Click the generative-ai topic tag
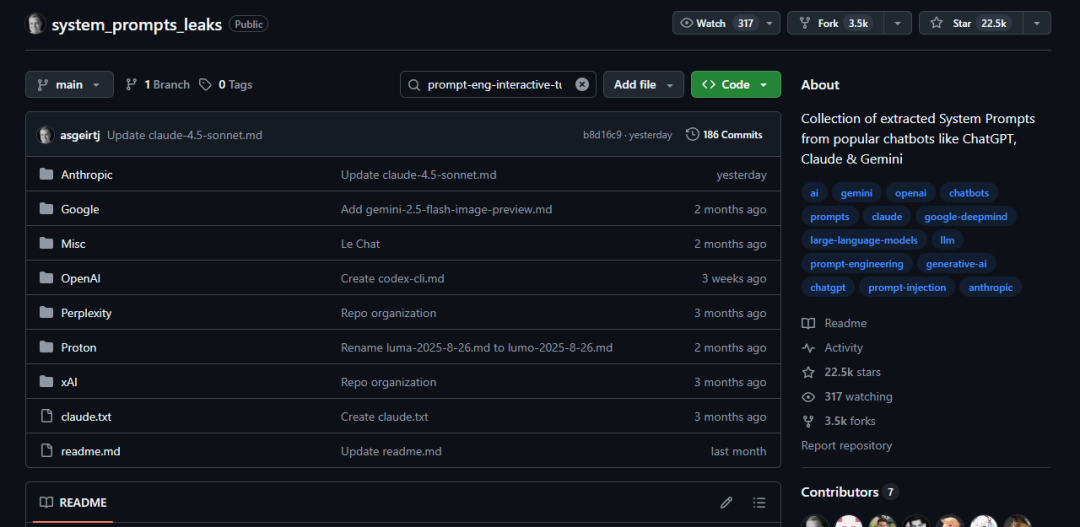The width and height of the screenshot is (1080, 527). pos(956,264)
